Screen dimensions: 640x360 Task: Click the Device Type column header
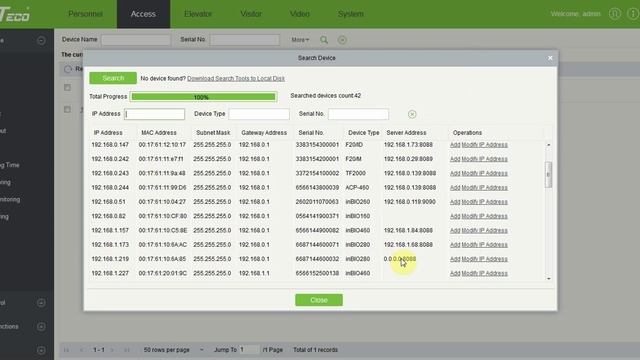[x=364, y=133]
